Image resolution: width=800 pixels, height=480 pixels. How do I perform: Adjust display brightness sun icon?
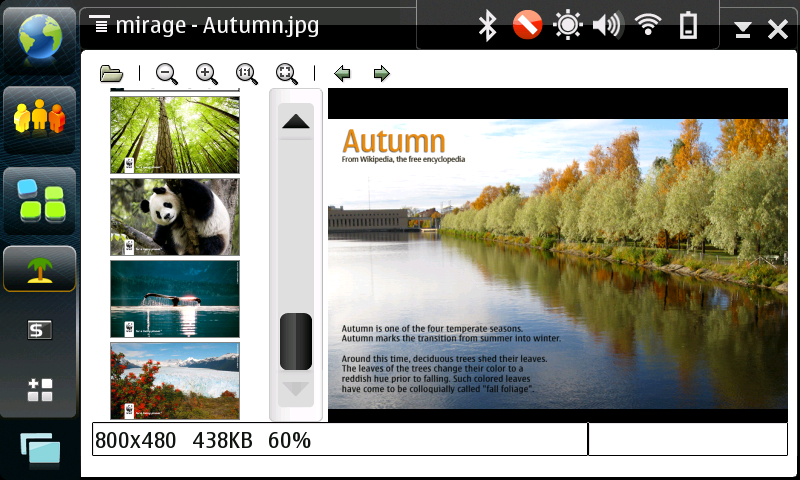(x=568, y=26)
